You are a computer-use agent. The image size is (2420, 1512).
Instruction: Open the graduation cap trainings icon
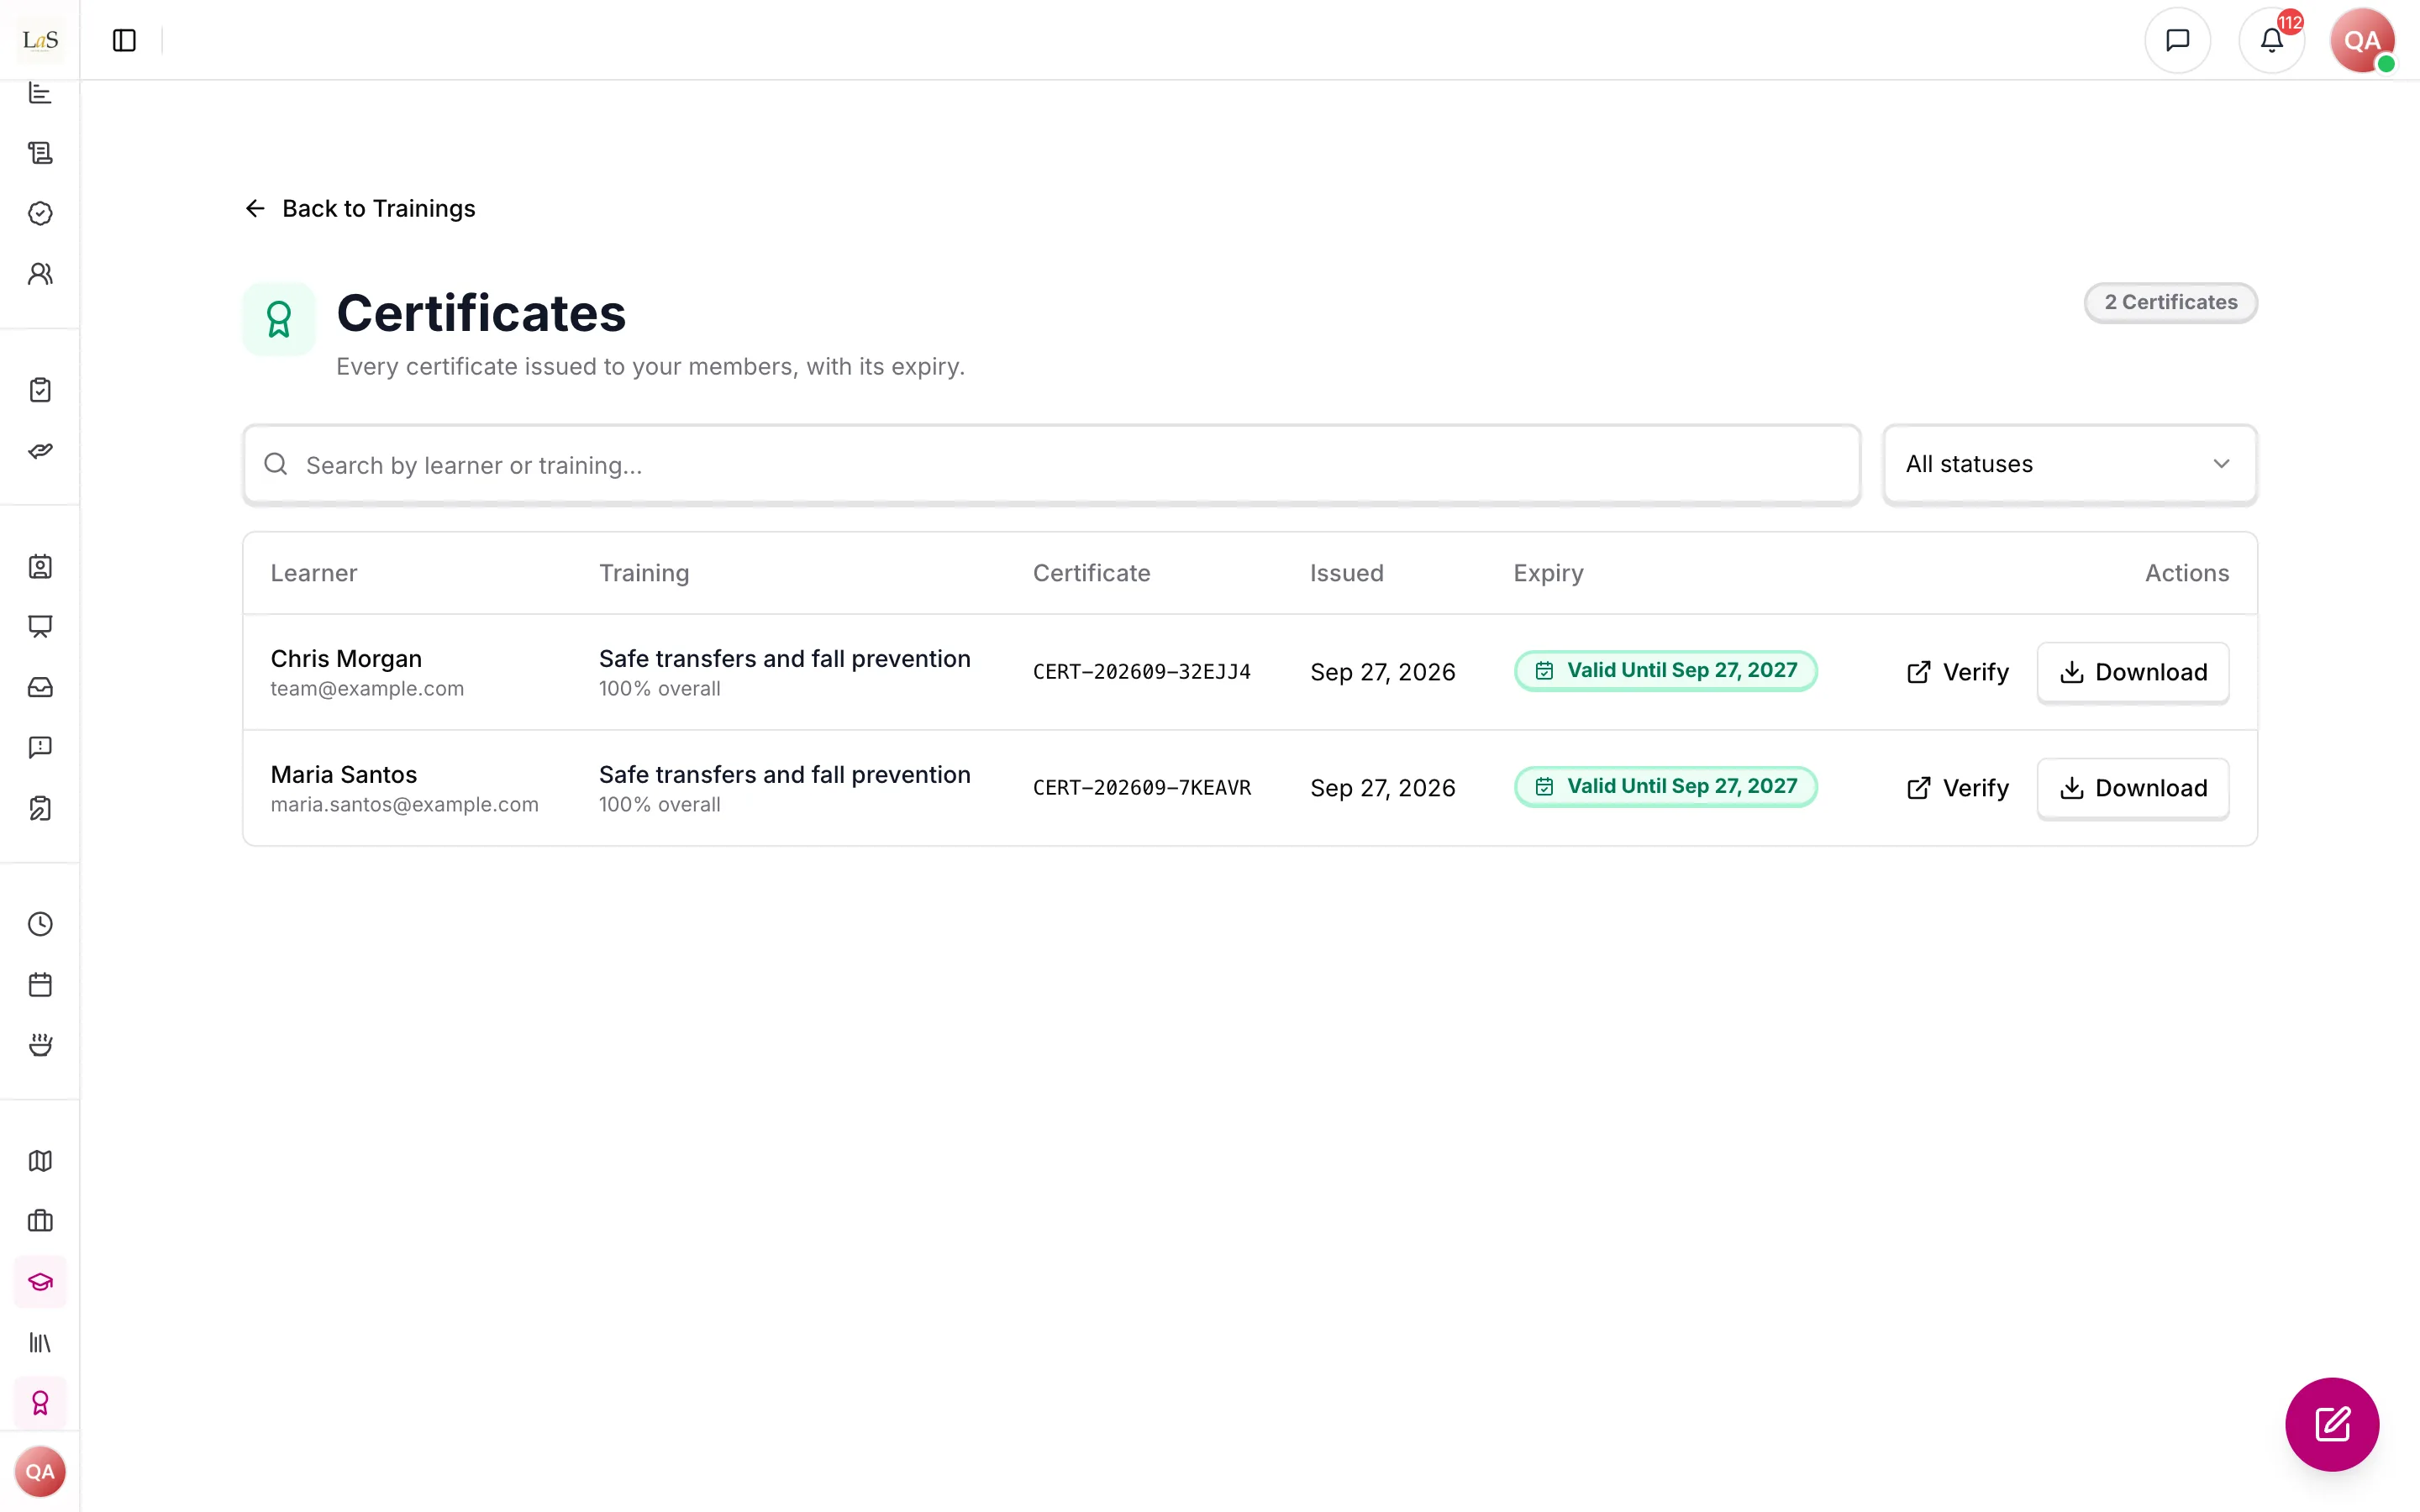tap(40, 1282)
